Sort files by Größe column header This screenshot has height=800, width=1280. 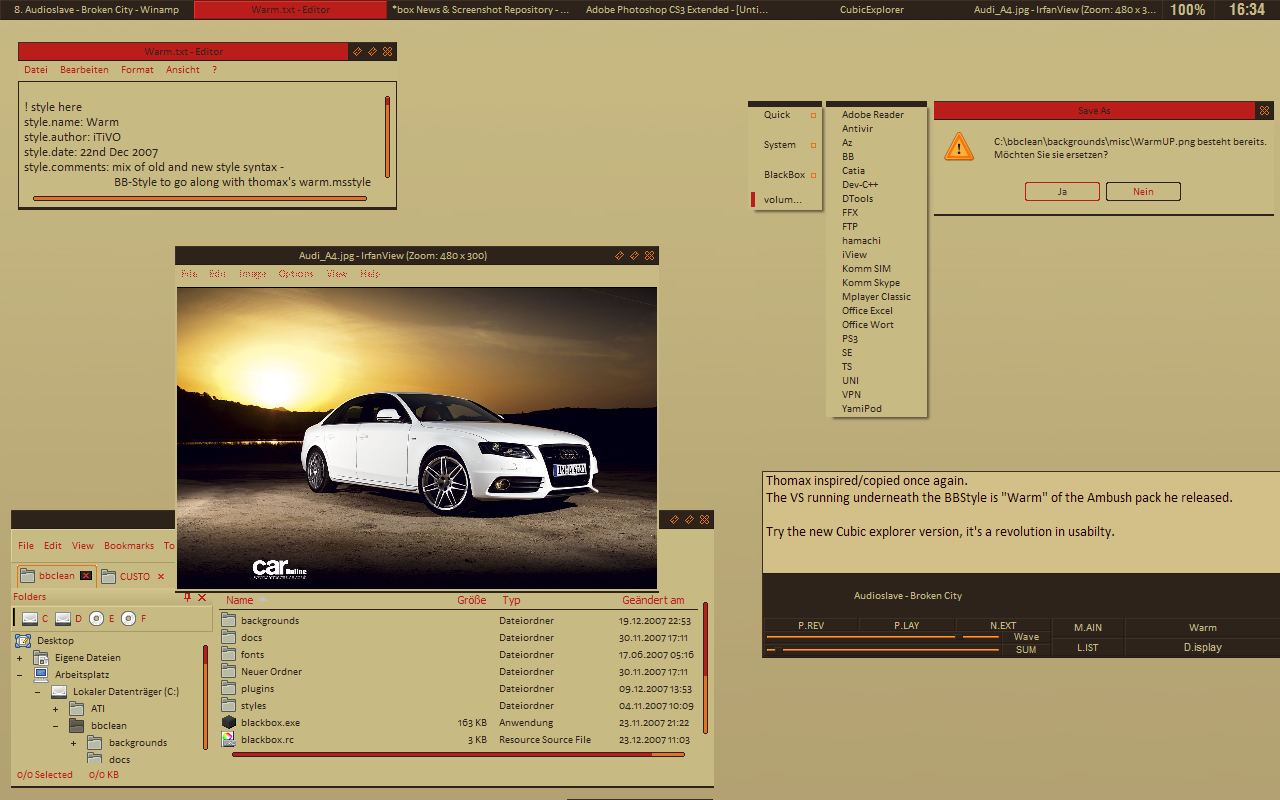(472, 600)
